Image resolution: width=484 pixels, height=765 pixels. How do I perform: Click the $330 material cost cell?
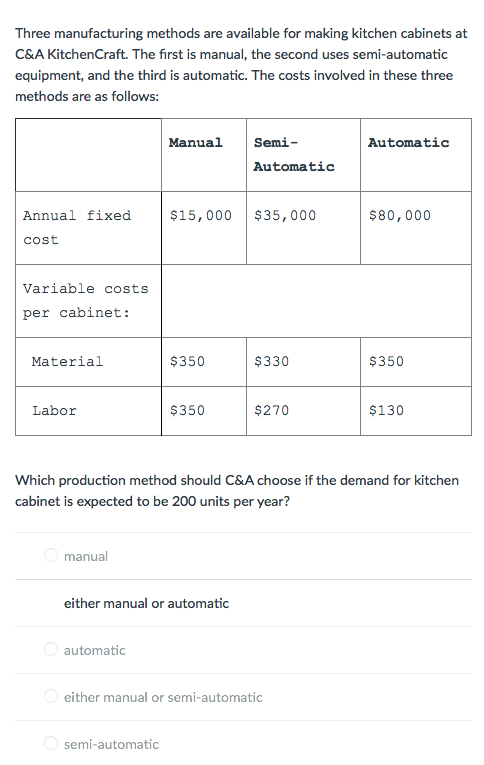pos(303,362)
